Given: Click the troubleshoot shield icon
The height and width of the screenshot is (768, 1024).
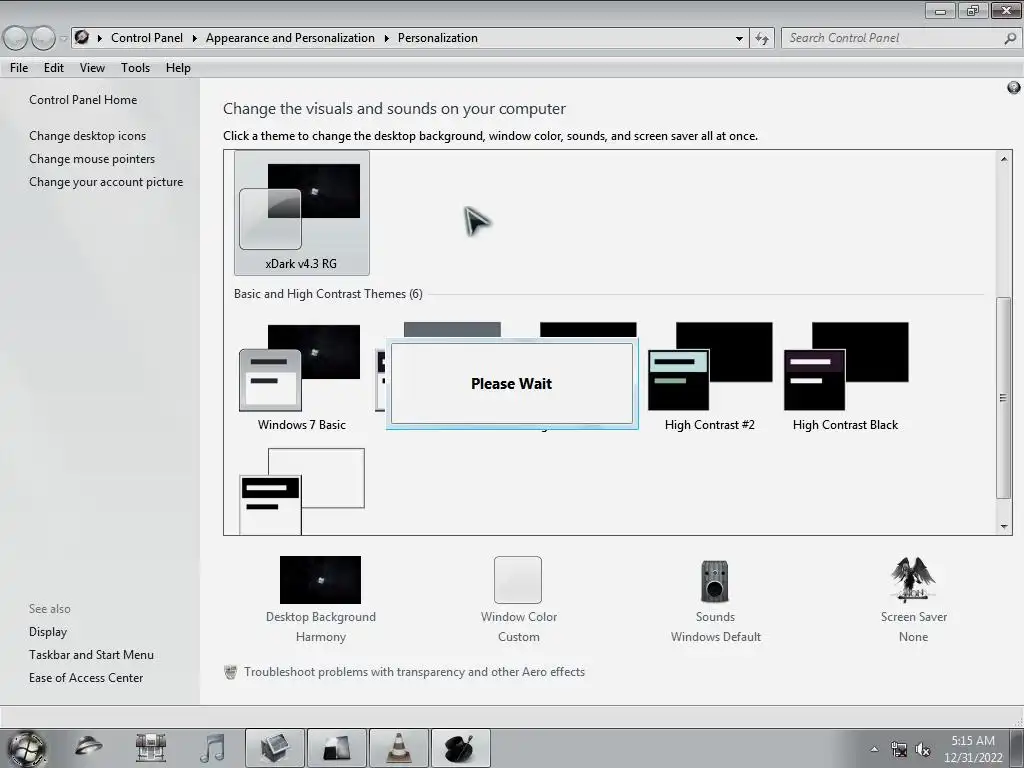Looking at the screenshot, I should [230, 672].
